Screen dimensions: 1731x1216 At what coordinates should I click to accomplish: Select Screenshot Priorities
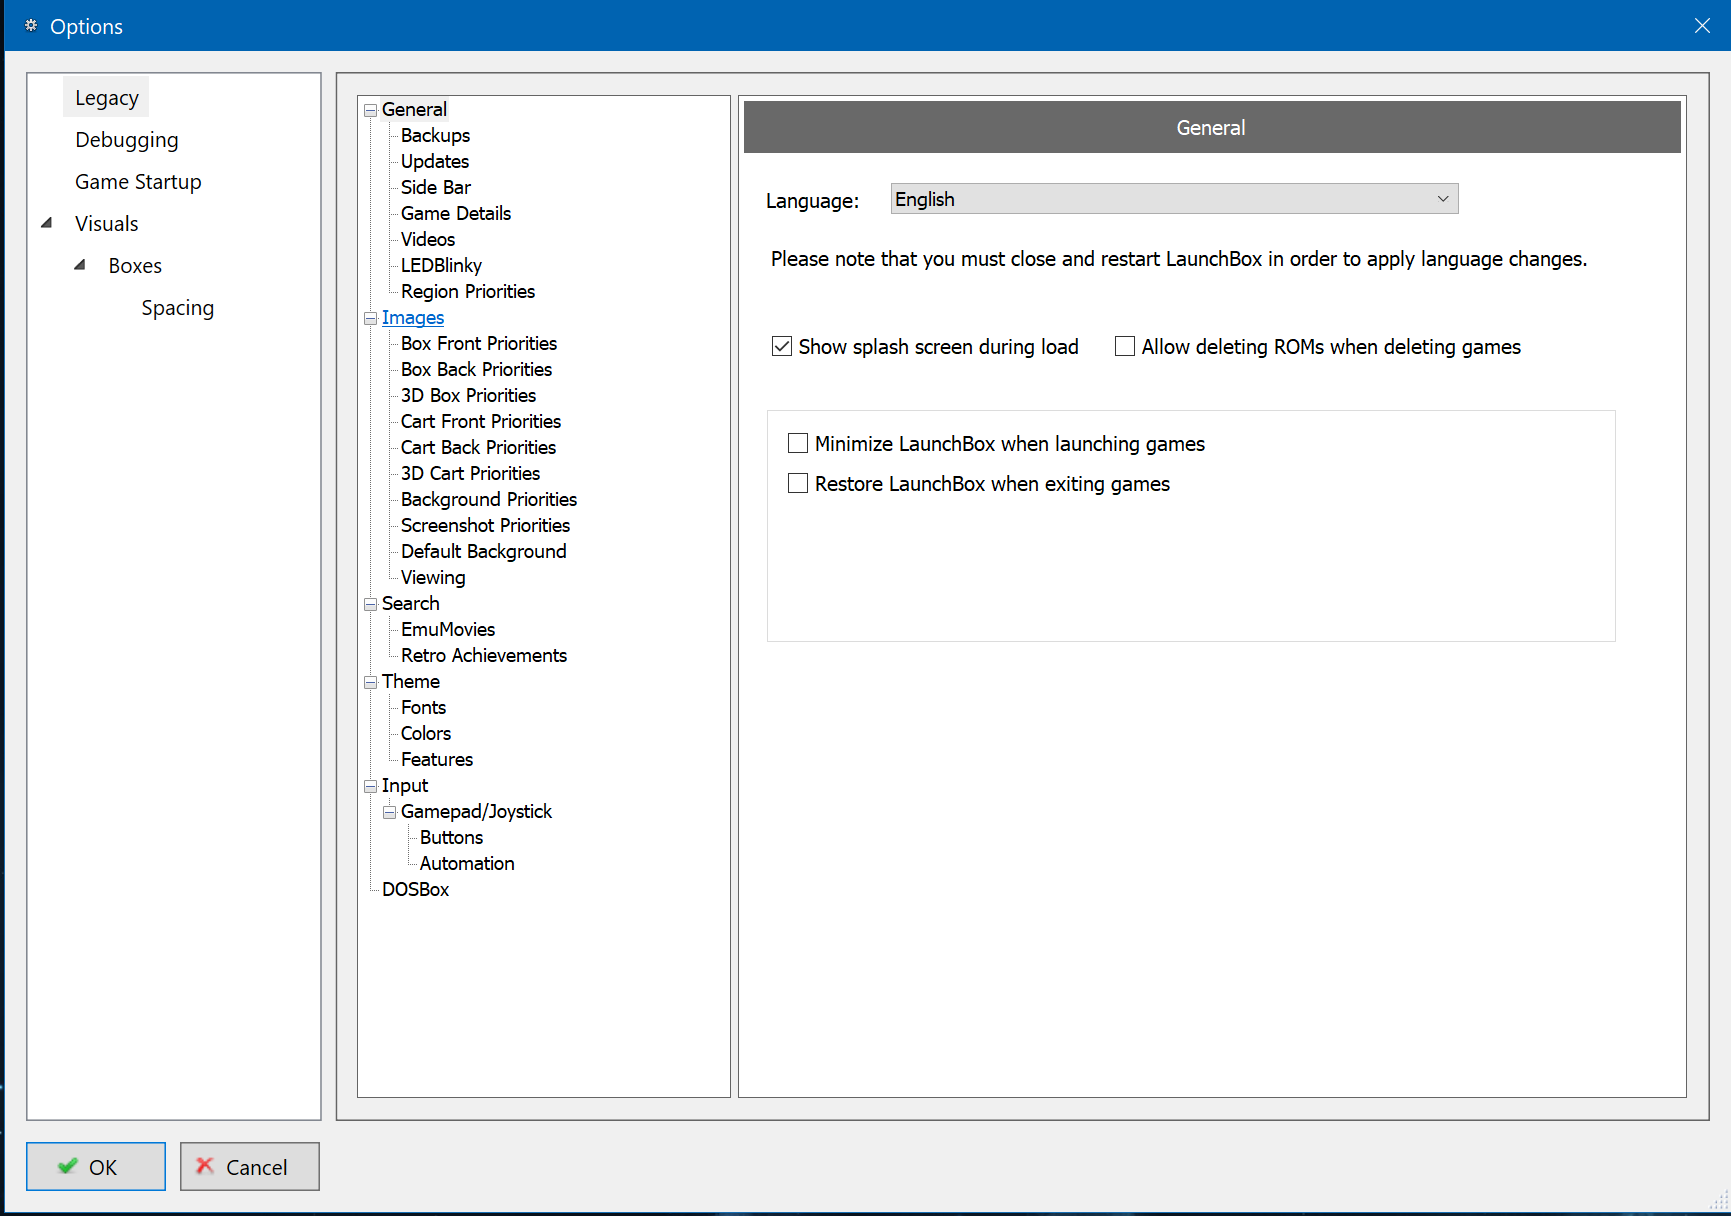(x=485, y=526)
